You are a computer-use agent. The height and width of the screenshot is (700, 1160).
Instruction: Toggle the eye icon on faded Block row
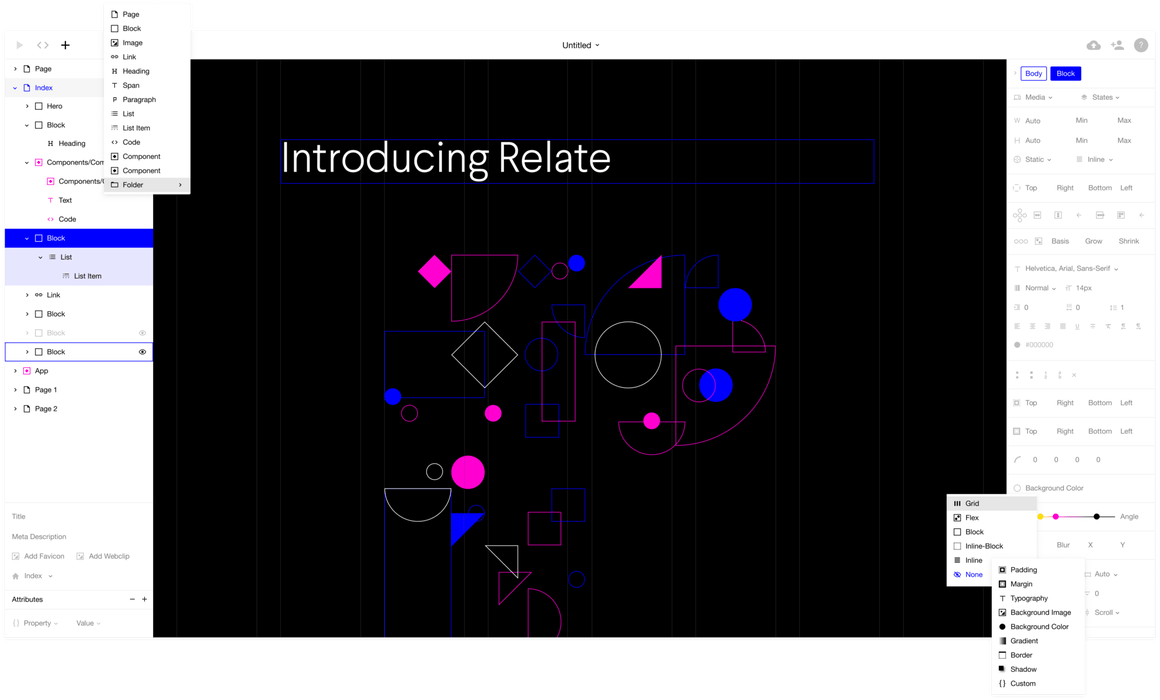[142, 333]
